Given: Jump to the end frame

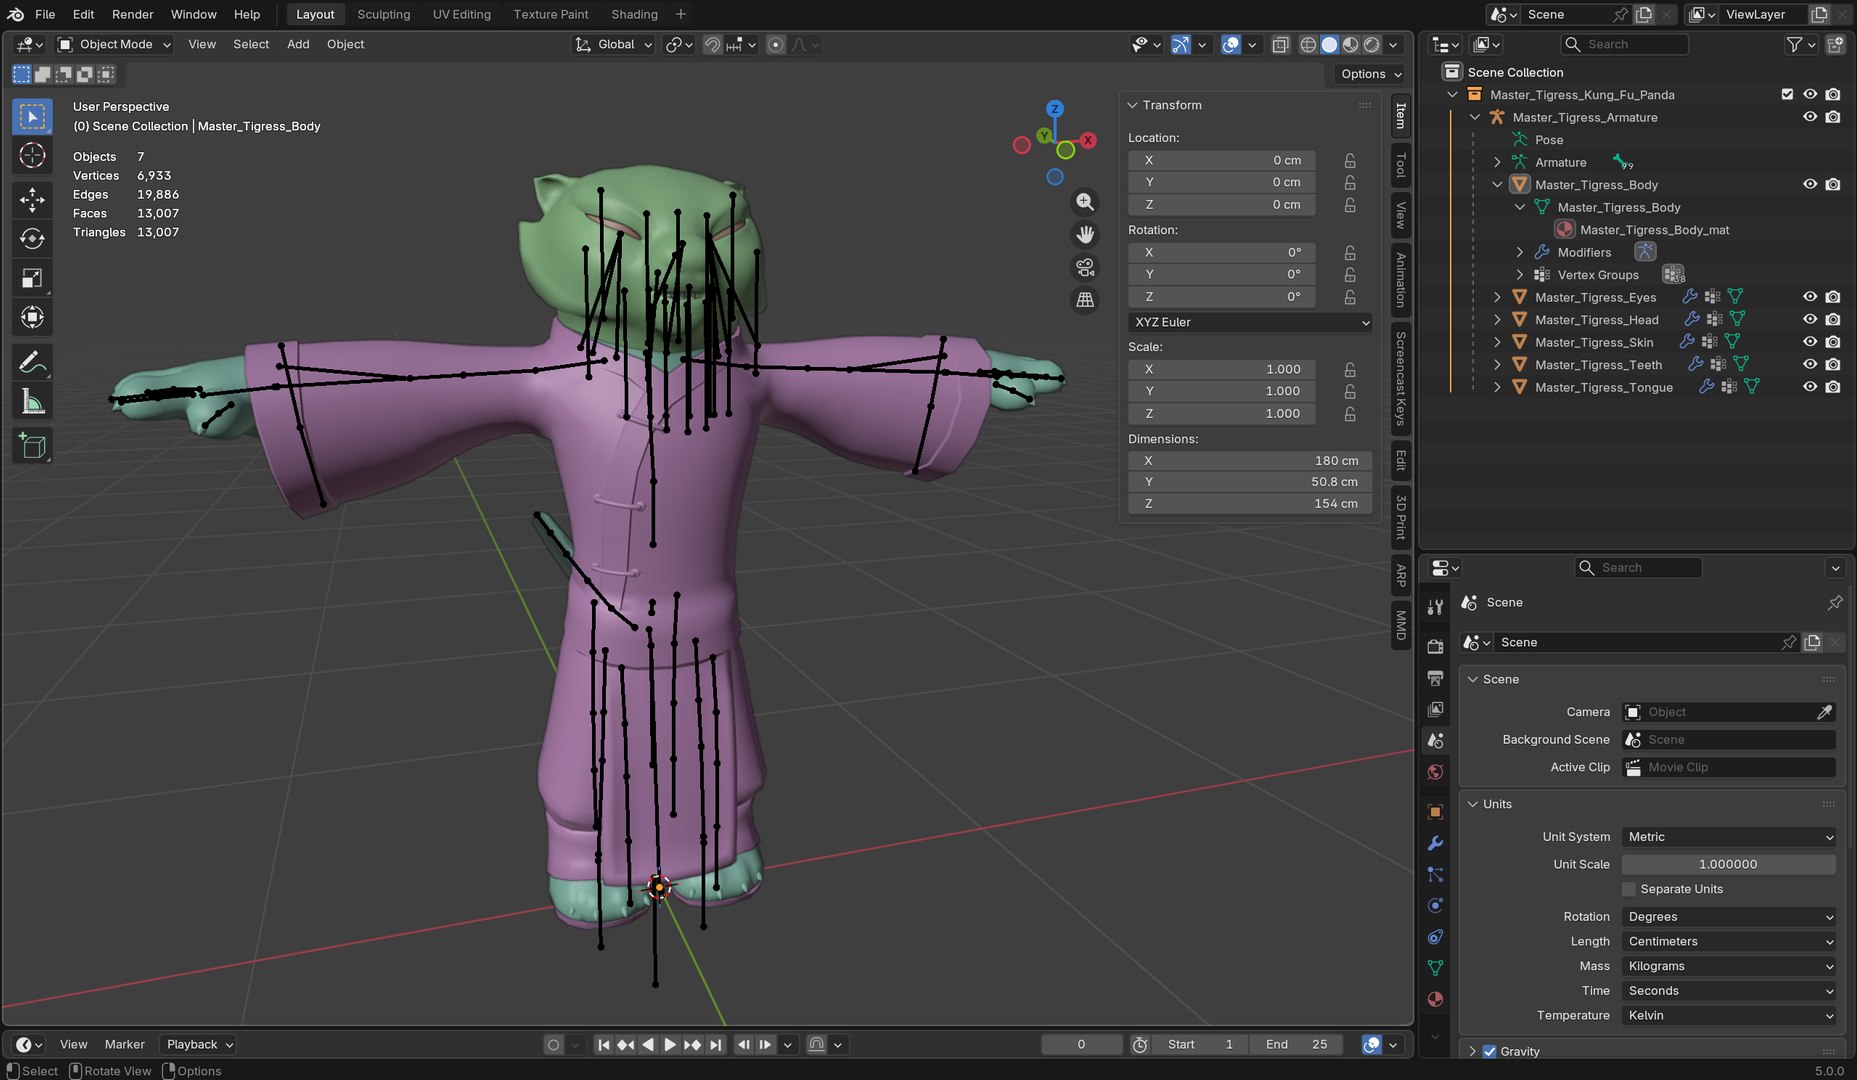Looking at the screenshot, I should [715, 1044].
